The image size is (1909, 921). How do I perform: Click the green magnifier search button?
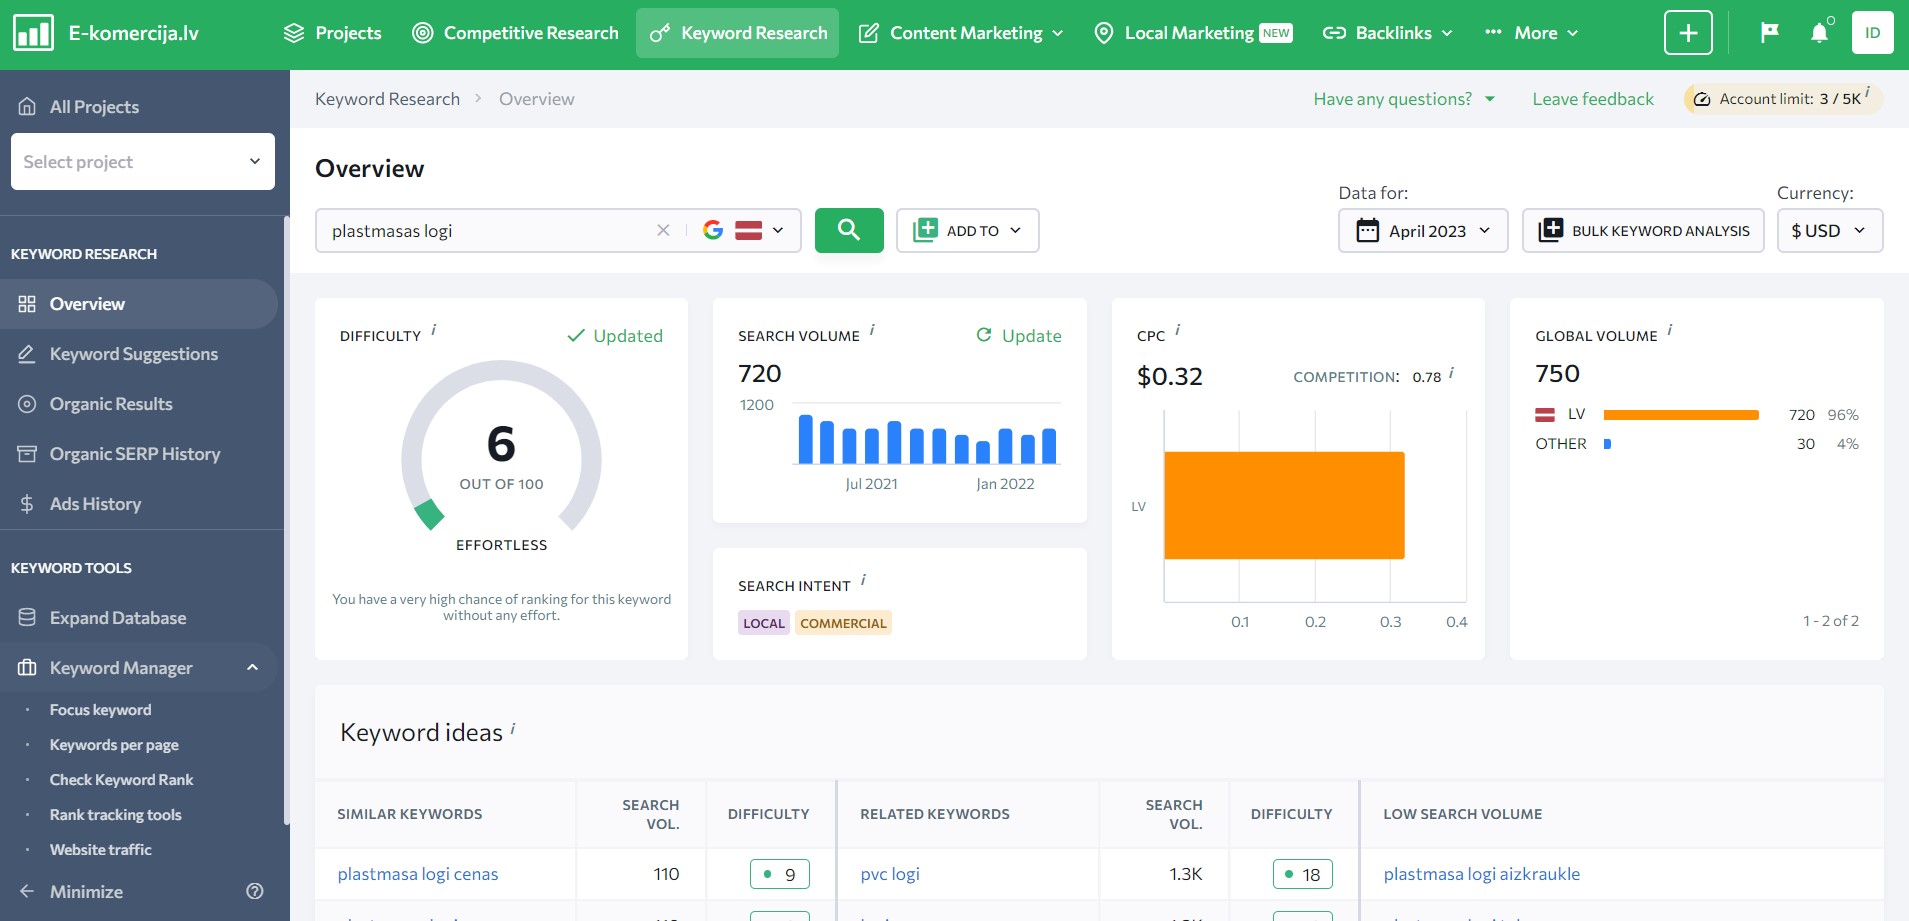click(848, 230)
